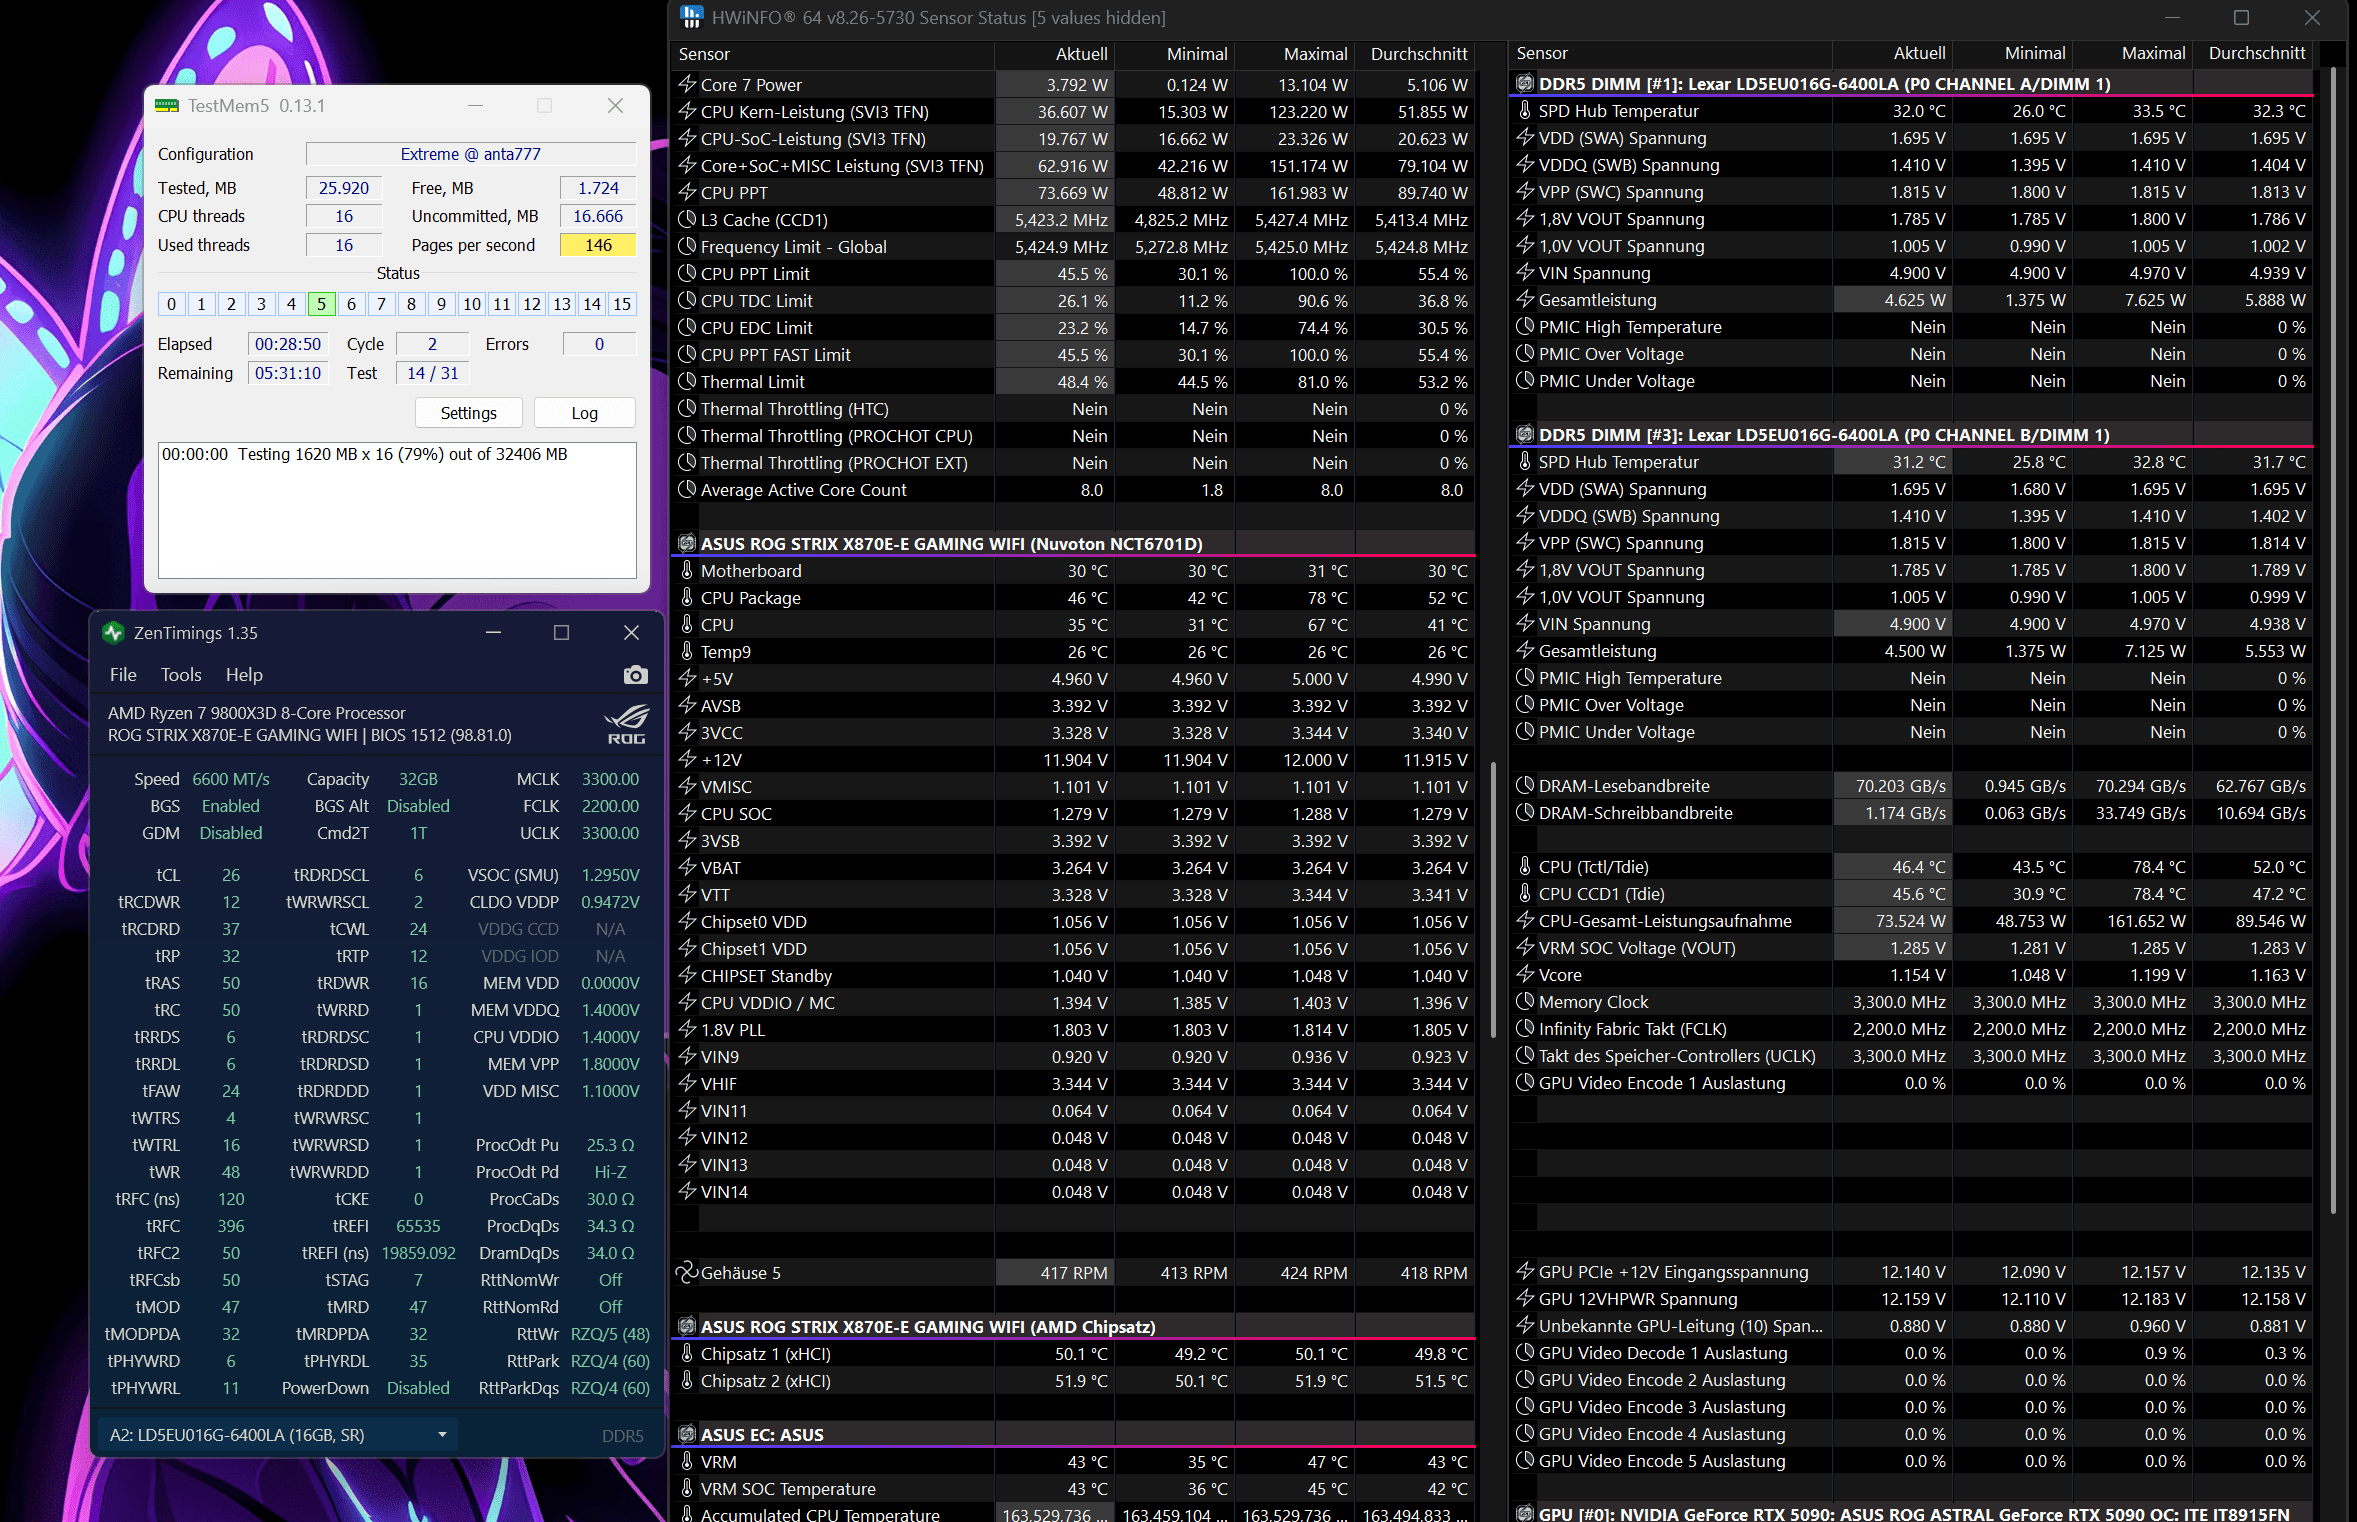
Task: Click the ROG logo in ZenTimings
Action: point(626,724)
